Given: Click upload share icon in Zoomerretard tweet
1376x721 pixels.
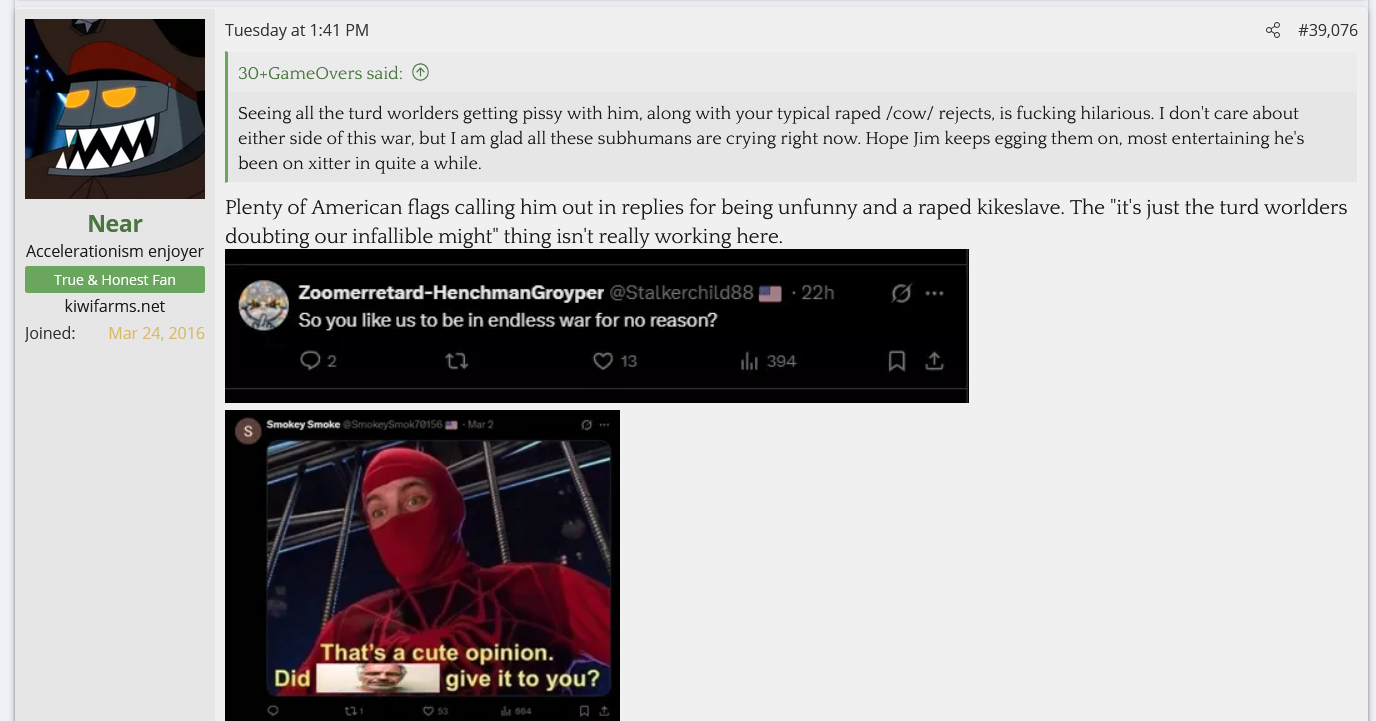Looking at the screenshot, I should click(x=934, y=361).
